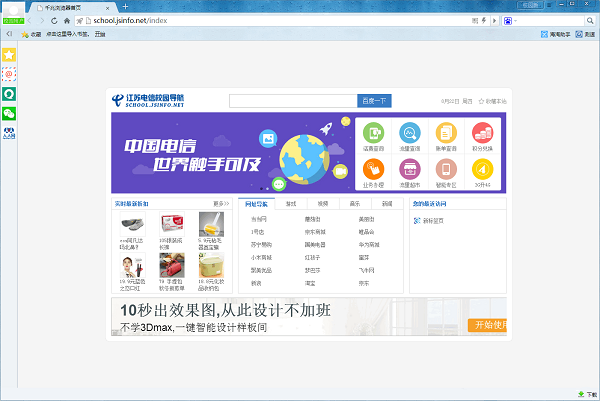Open the 梦芭莎 link
Screen dimensions: 600x401
312,270
